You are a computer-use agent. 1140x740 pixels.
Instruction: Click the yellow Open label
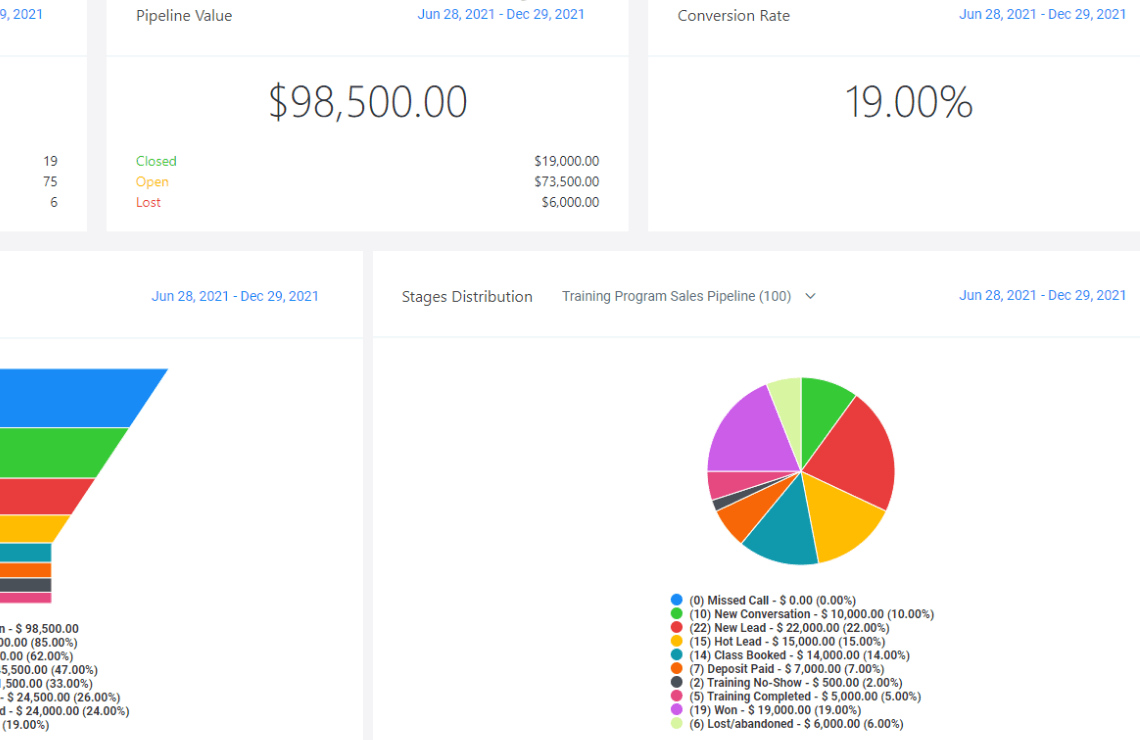coord(152,181)
